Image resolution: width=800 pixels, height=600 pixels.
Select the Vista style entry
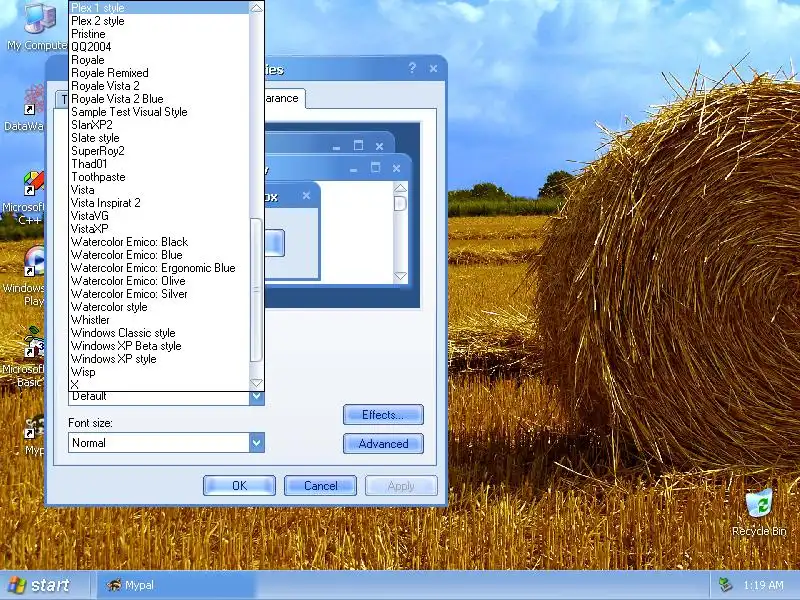(159, 190)
